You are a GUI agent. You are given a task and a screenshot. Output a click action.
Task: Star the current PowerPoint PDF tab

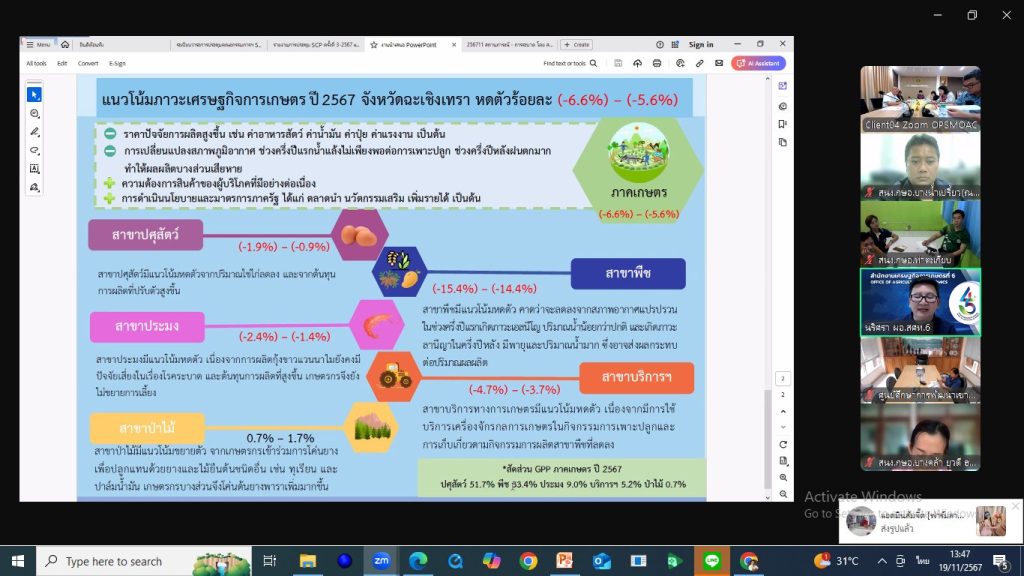point(373,45)
